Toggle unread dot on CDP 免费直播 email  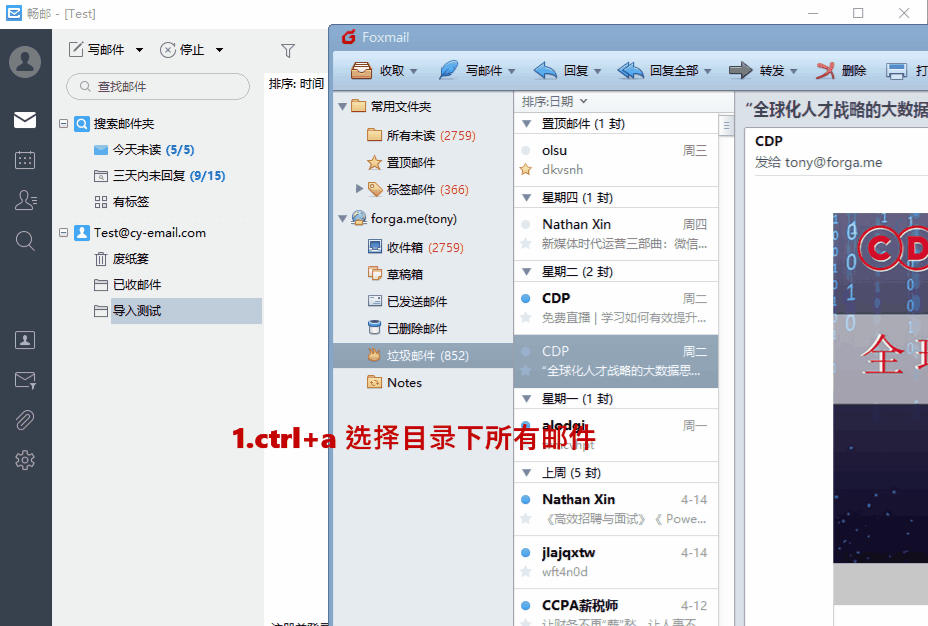[526, 299]
